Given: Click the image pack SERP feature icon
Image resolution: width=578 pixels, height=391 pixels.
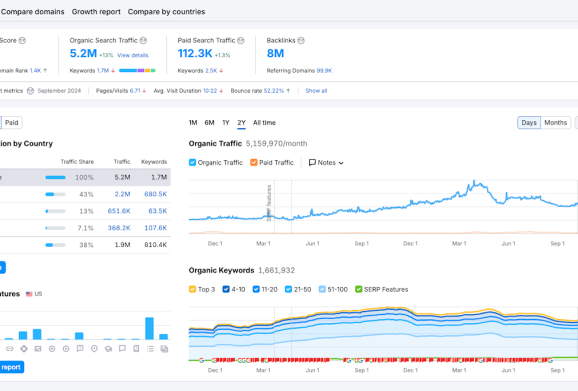Looking at the screenshot, I should click(38, 349).
